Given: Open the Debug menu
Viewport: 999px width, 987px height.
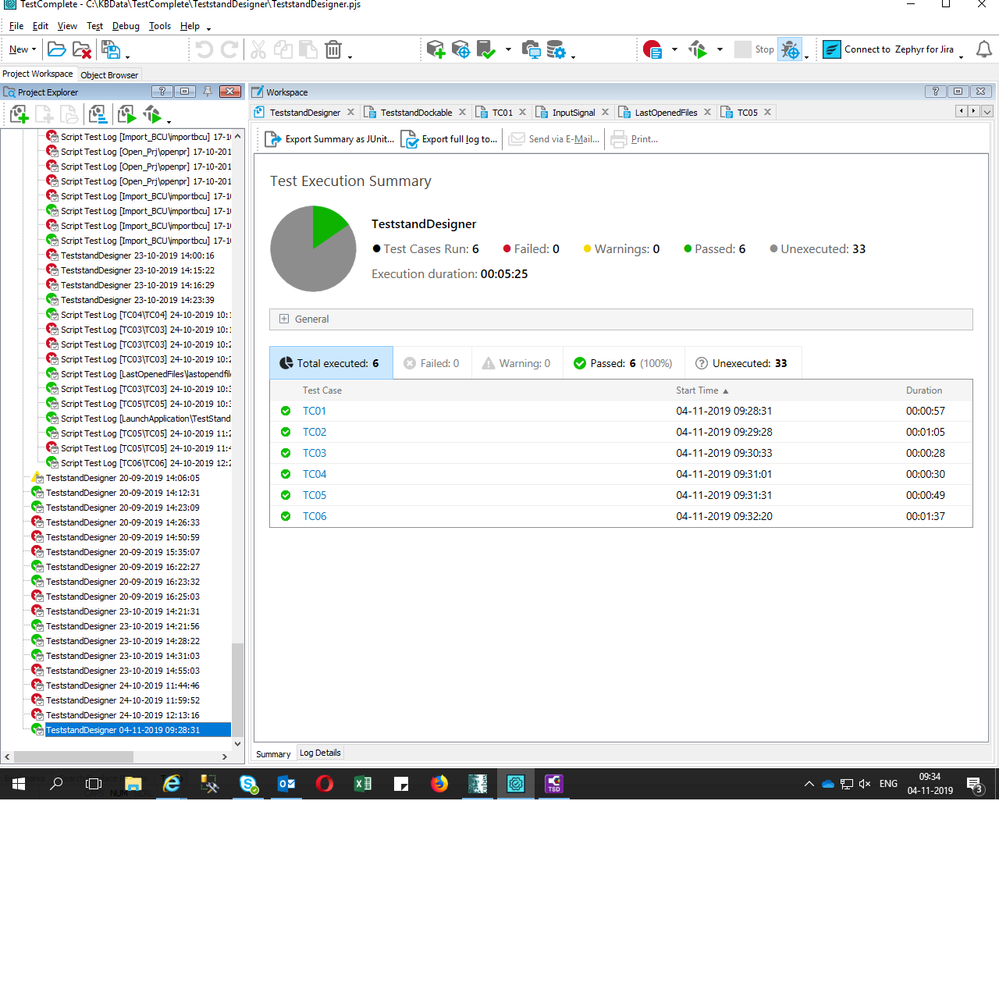Looking at the screenshot, I should click(x=126, y=26).
